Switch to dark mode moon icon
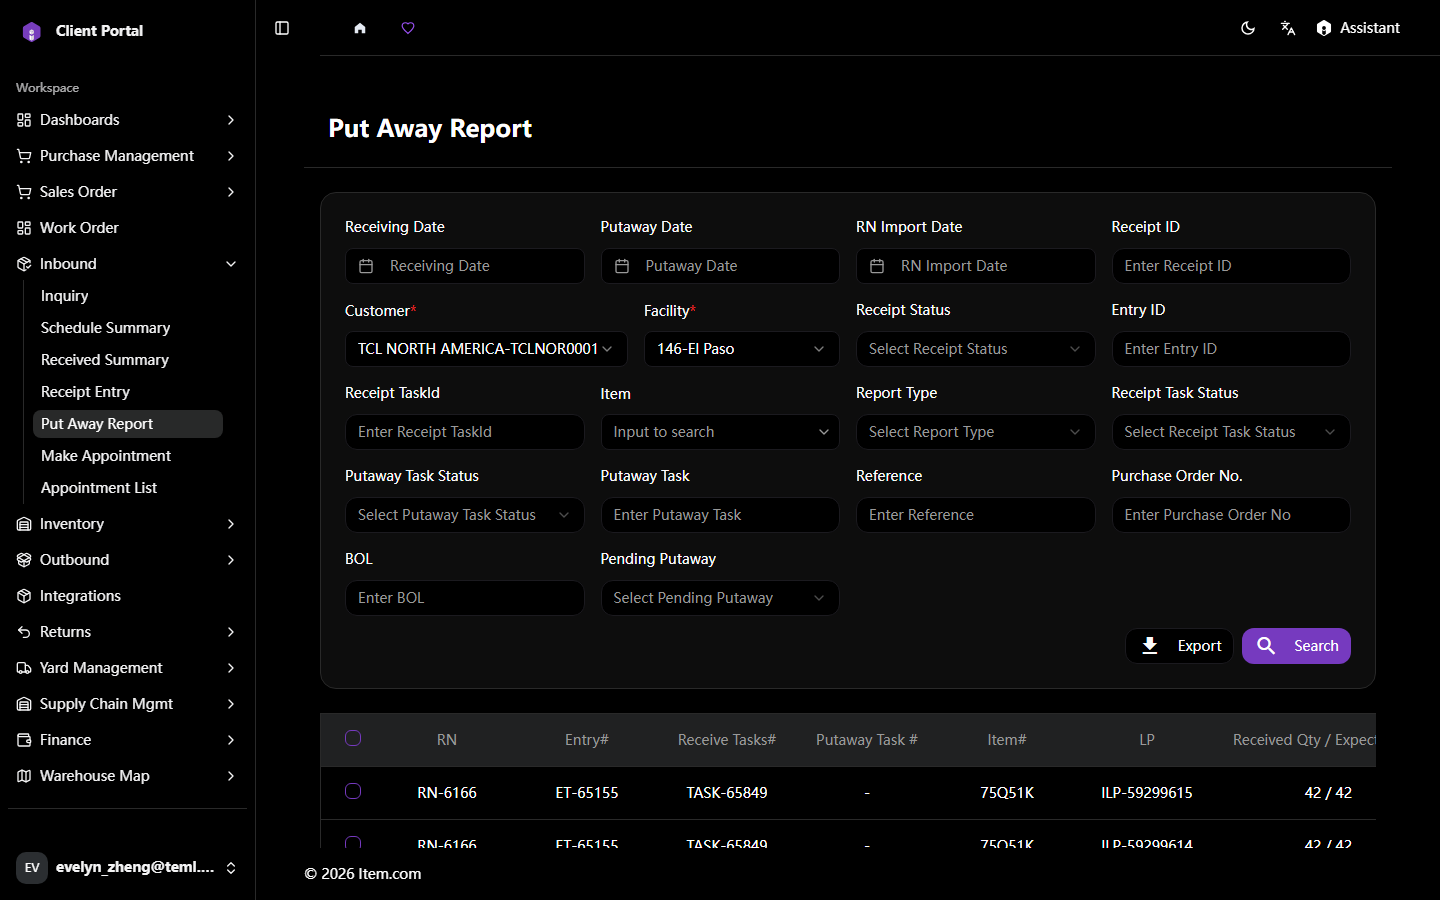This screenshot has height=900, width=1440. [1248, 28]
